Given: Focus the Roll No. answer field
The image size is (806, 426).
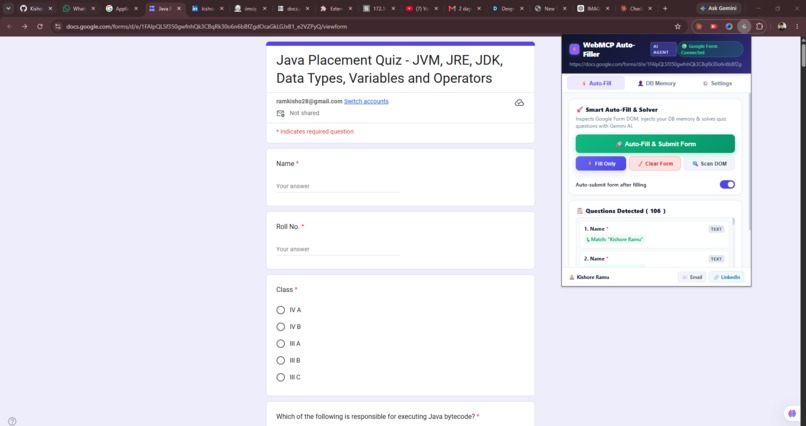Looking at the screenshot, I should [x=338, y=249].
